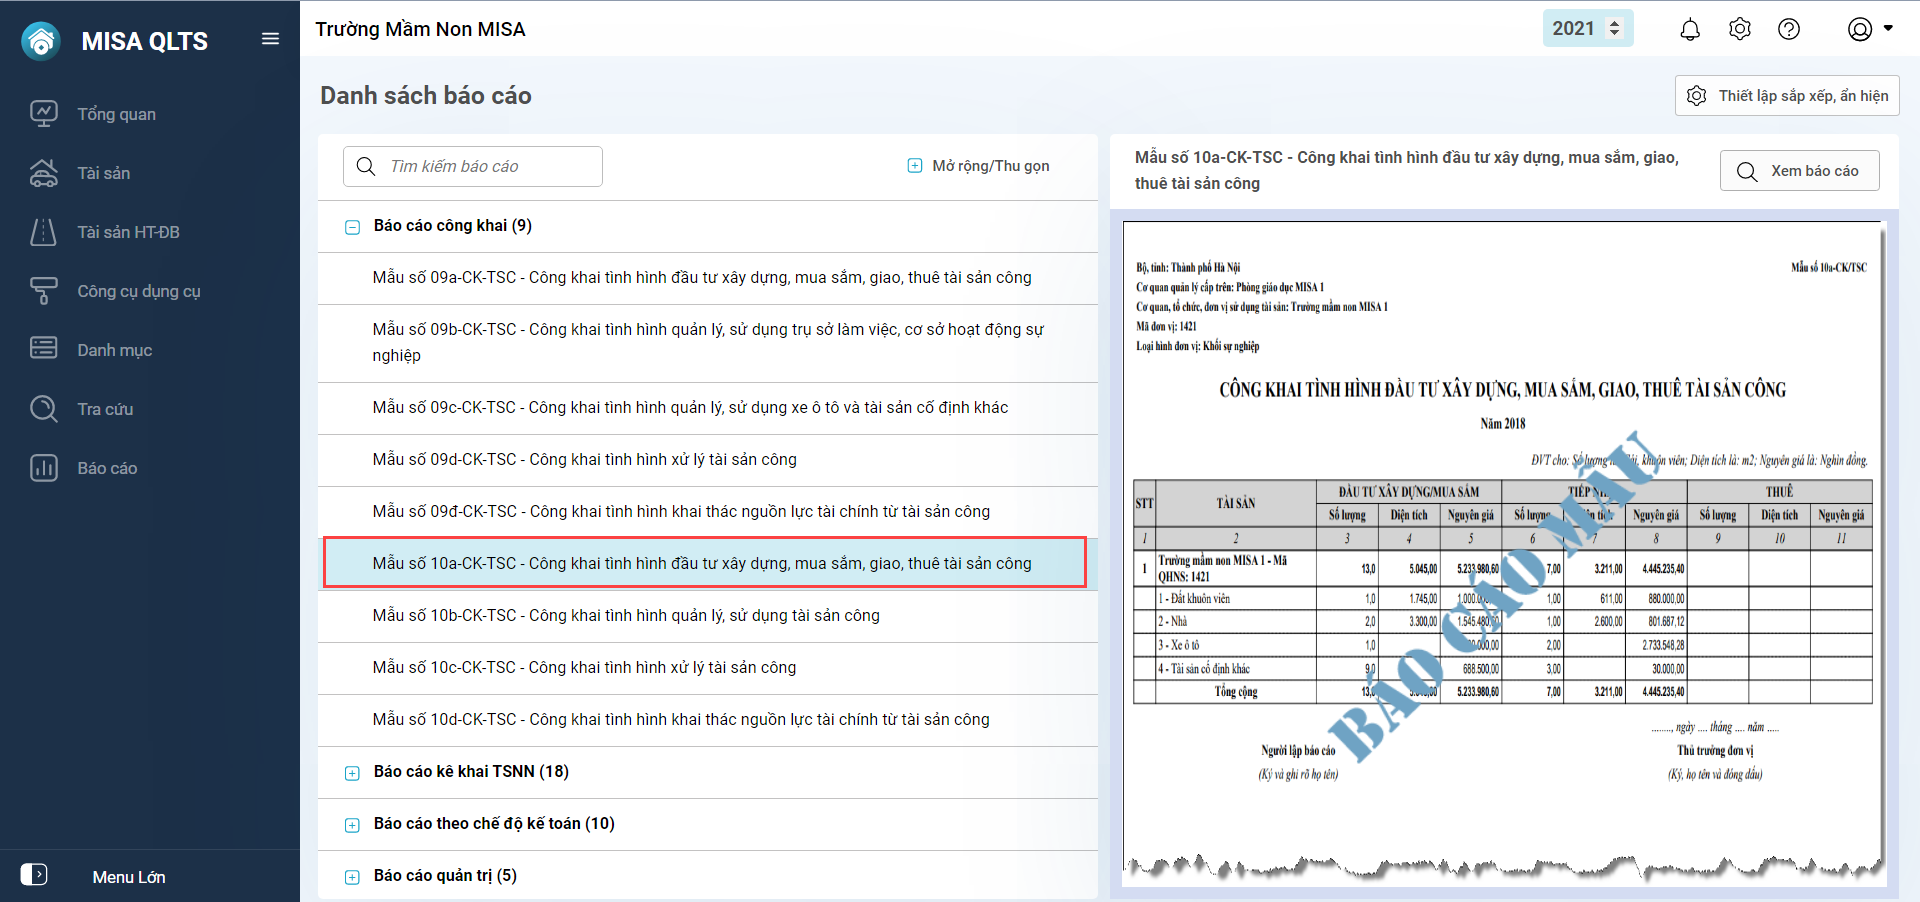Go to Tra cứu menu item
1920x902 pixels.
pos(105,409)
